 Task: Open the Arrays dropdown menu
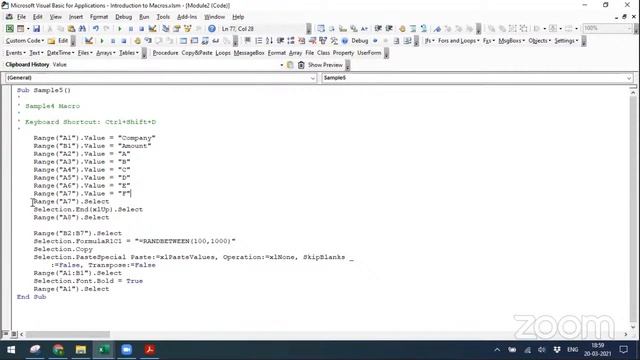(105, 53)
